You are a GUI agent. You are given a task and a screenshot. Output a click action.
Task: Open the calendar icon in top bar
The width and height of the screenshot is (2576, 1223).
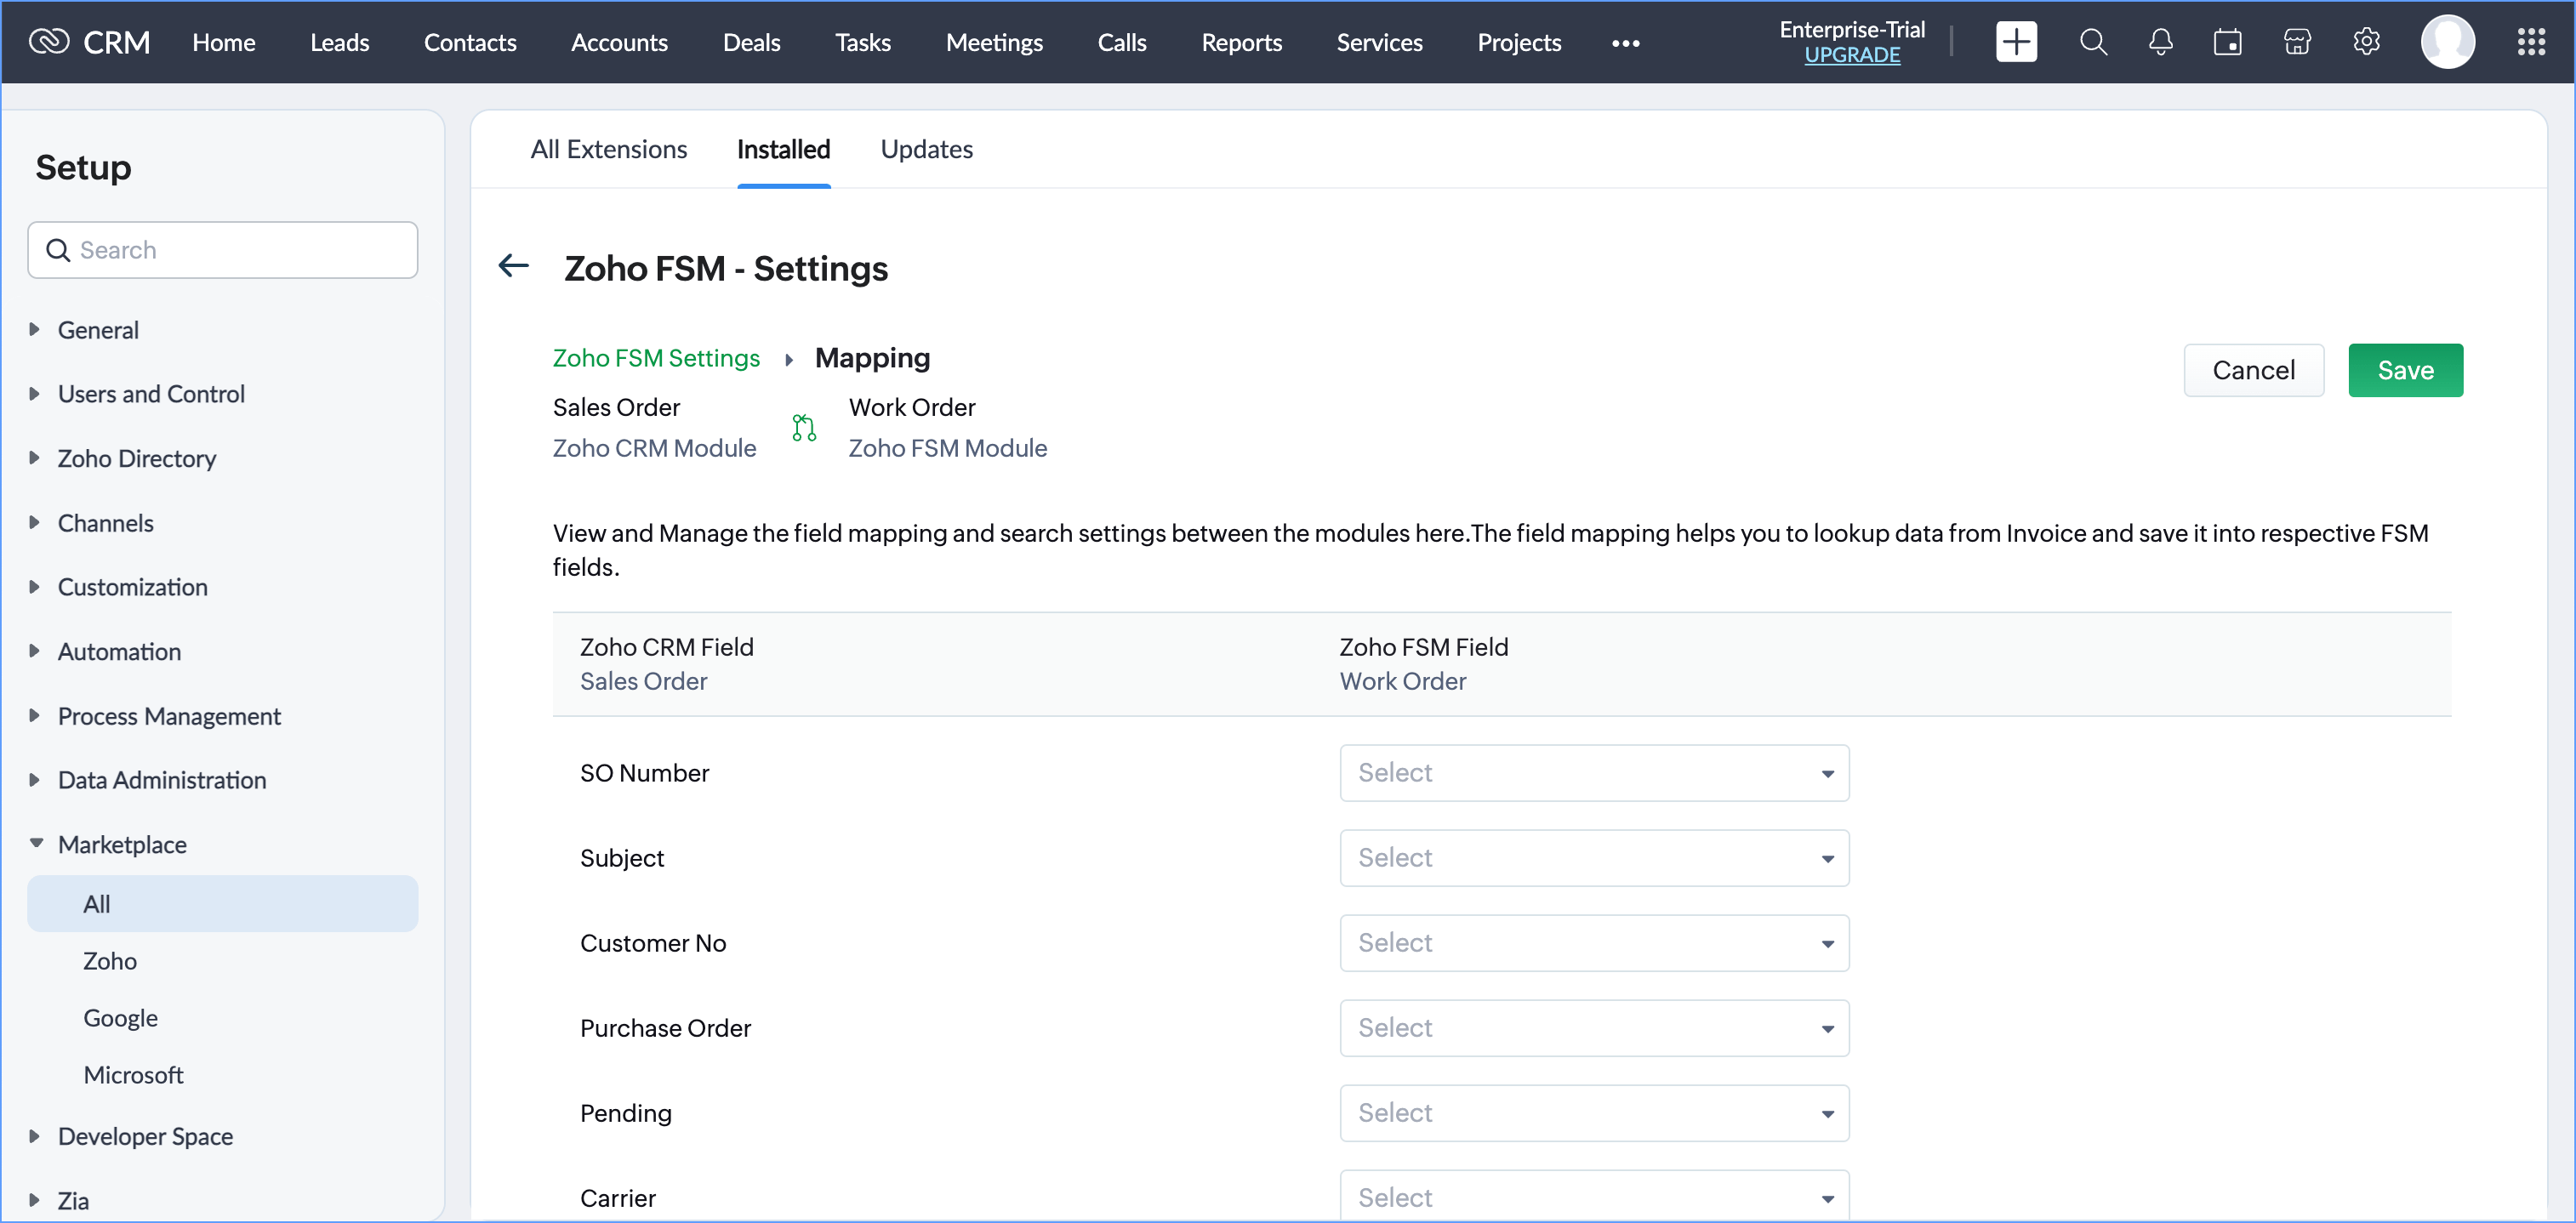click(2227, 42)
